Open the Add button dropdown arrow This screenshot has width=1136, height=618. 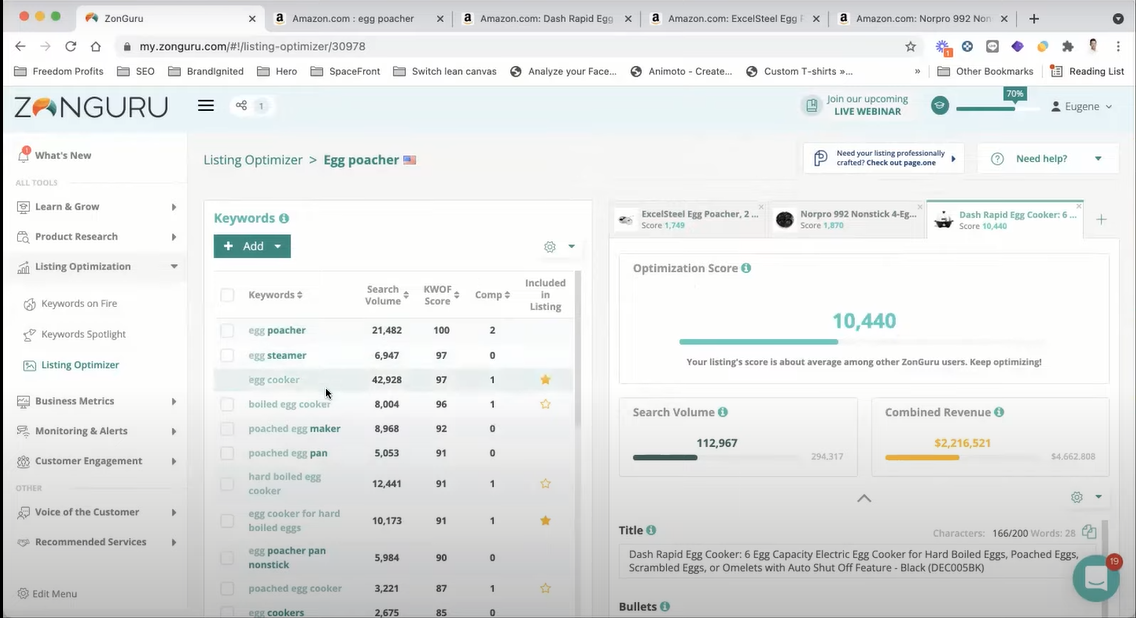277,246
